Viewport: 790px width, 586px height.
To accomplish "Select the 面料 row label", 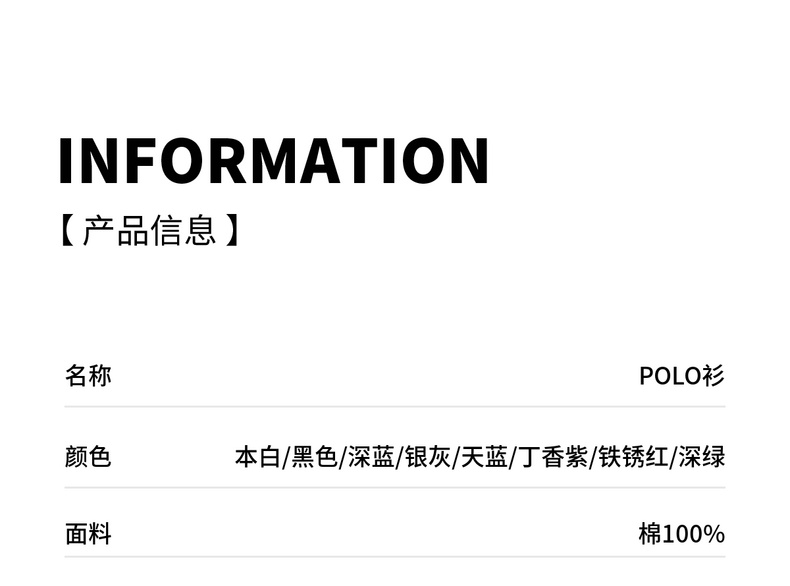I will click(x=88, y=534).
